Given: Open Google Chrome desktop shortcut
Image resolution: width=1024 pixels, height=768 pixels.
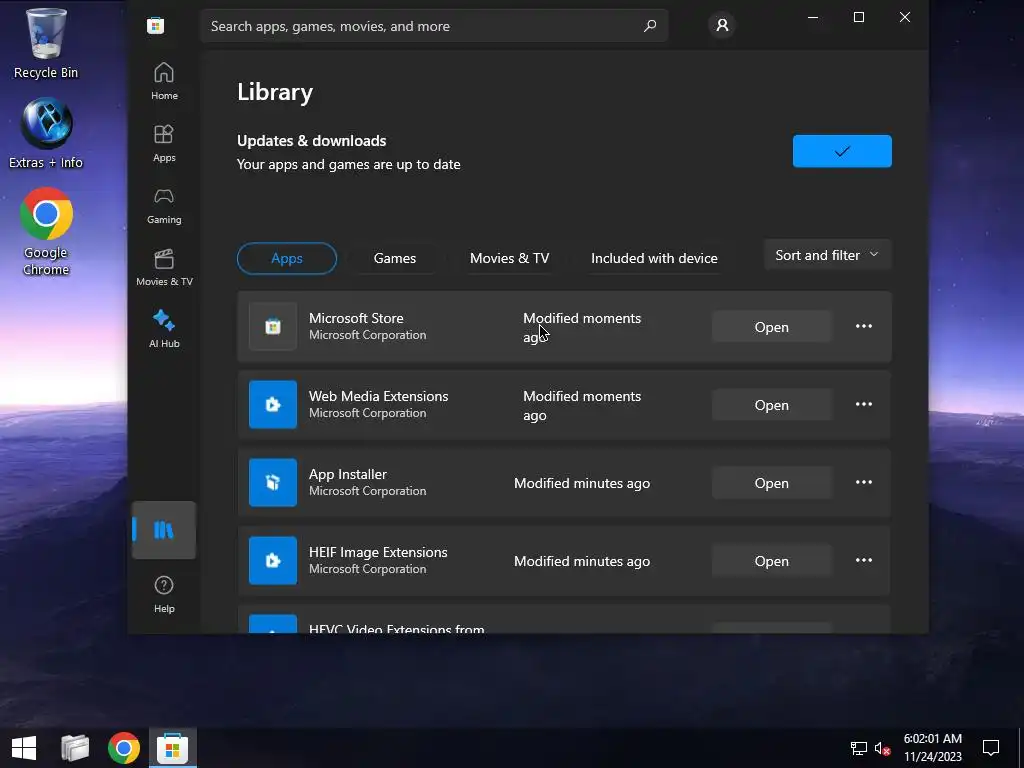Looking at the screenshot, I should pos(46,232).
